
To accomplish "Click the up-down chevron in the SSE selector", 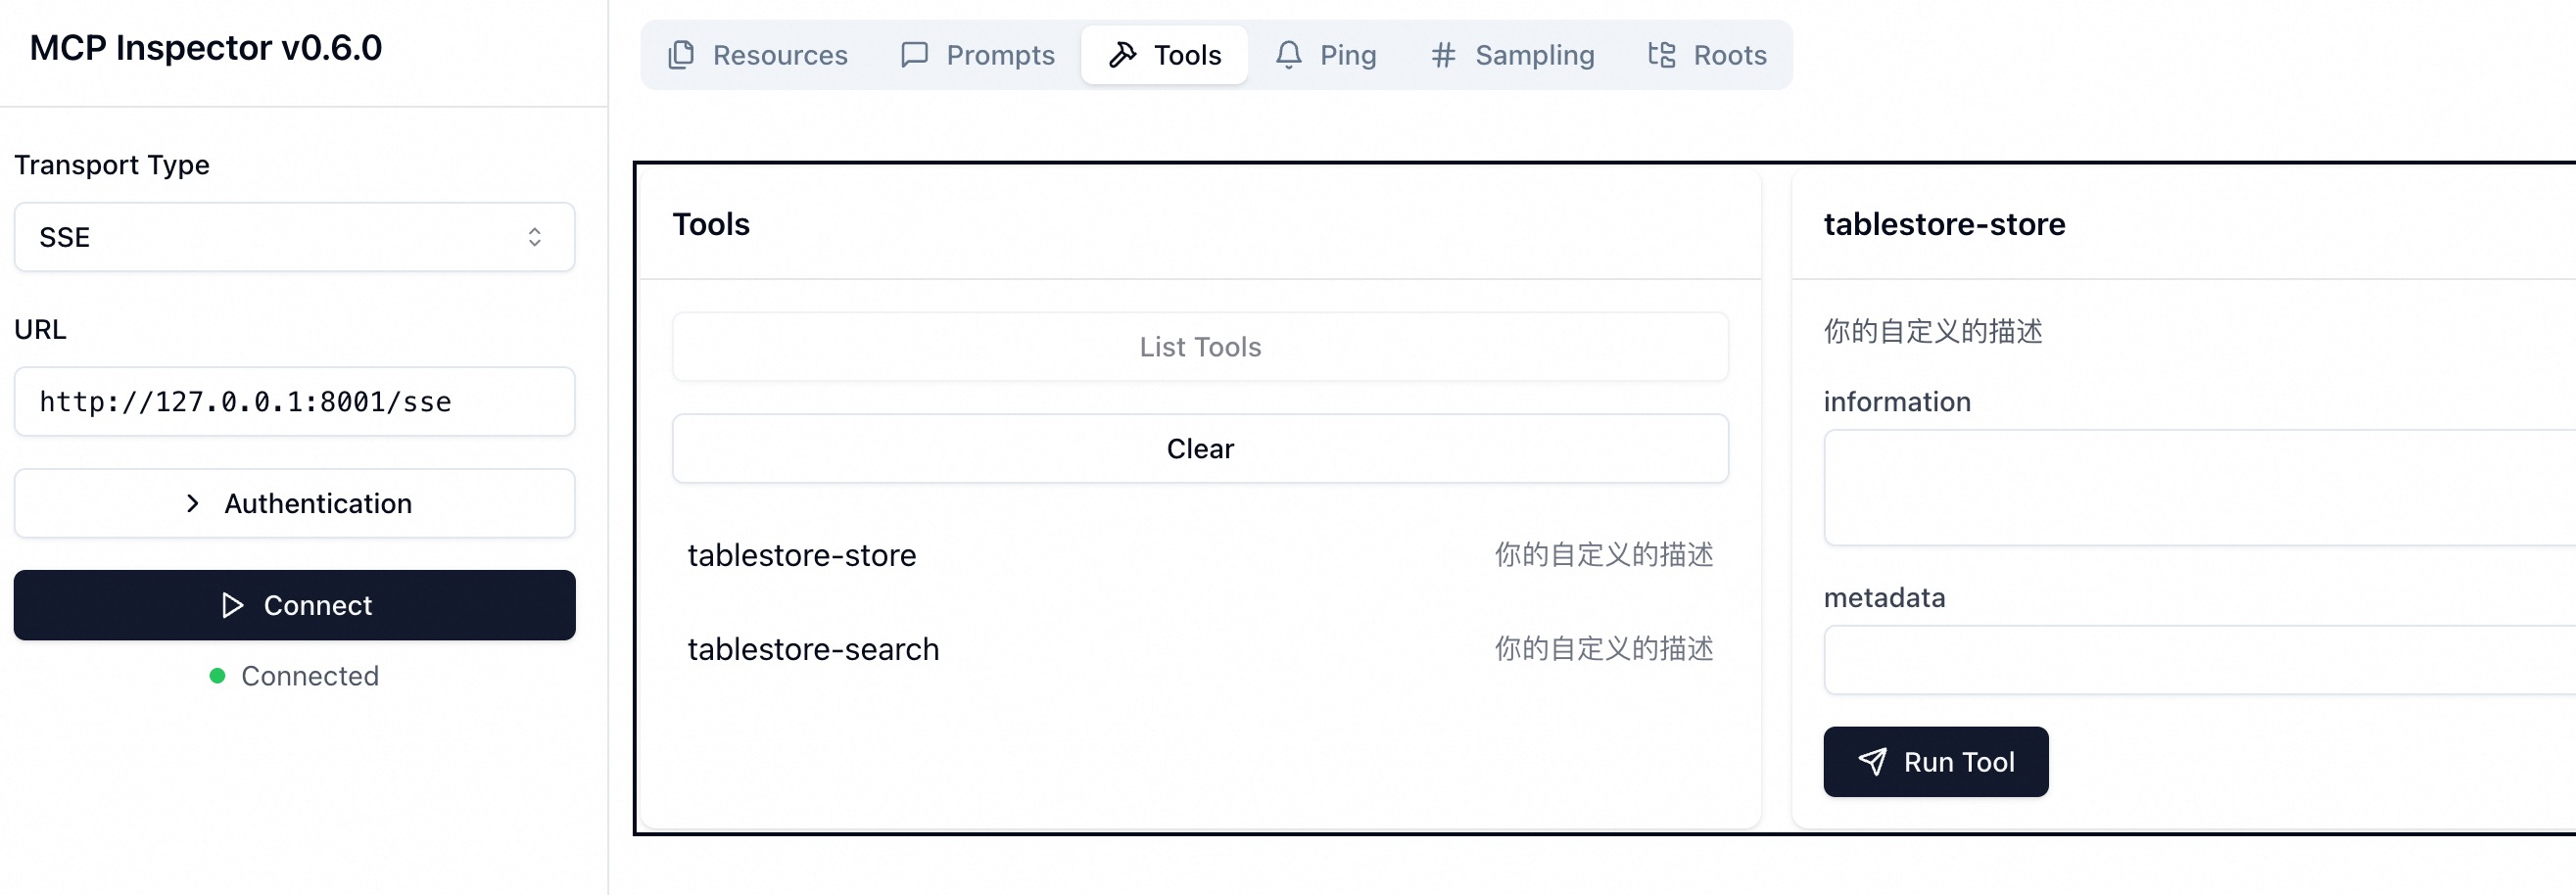I will 534,237.
